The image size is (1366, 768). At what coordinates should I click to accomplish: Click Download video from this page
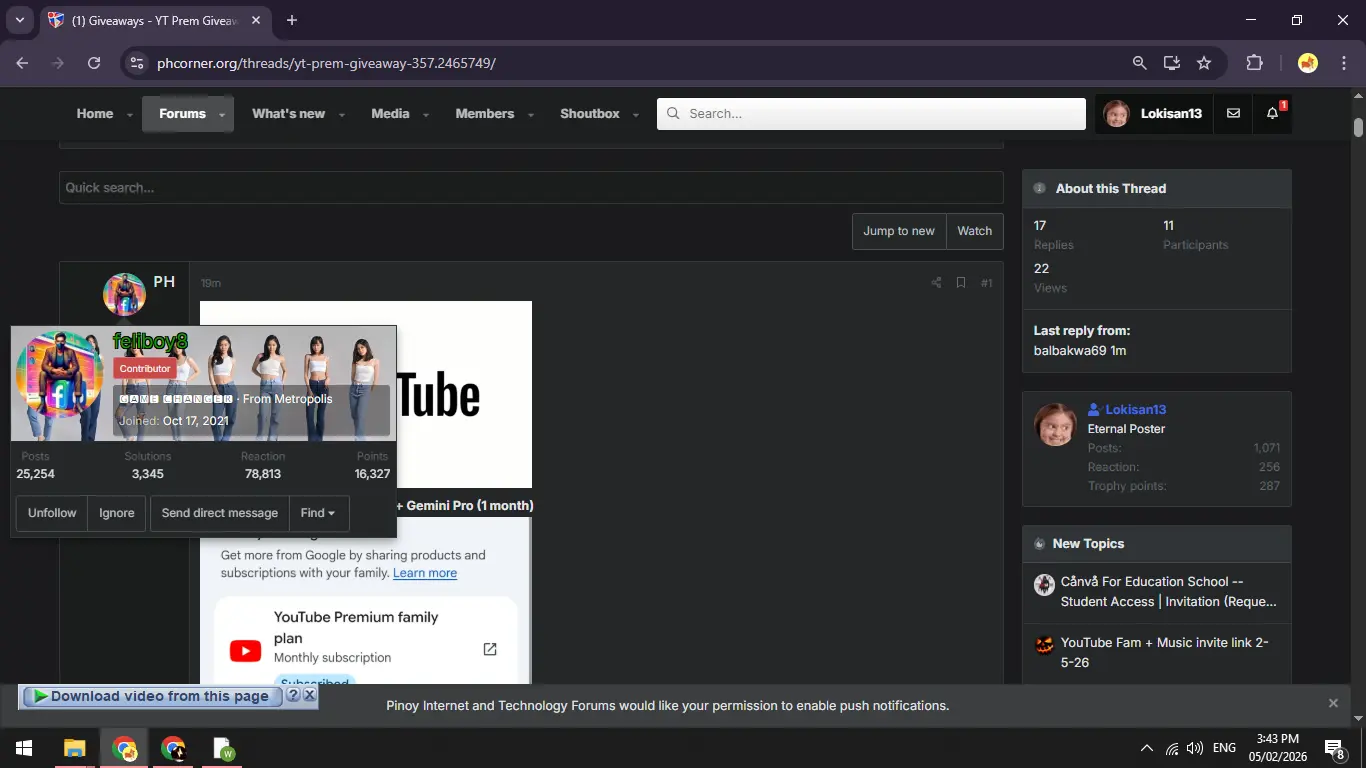(x=151, y=696)
